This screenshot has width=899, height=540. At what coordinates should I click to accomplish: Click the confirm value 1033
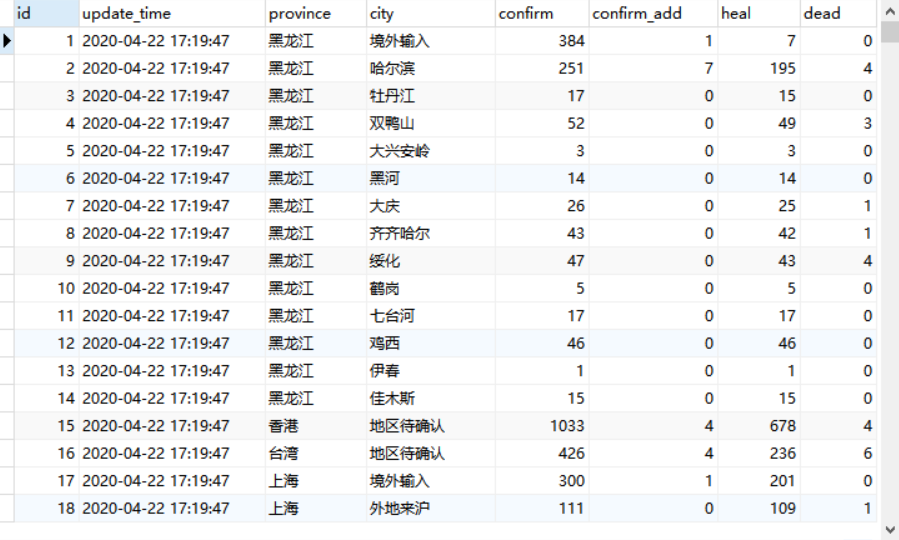pyautogui.click(x=567, y=426)
